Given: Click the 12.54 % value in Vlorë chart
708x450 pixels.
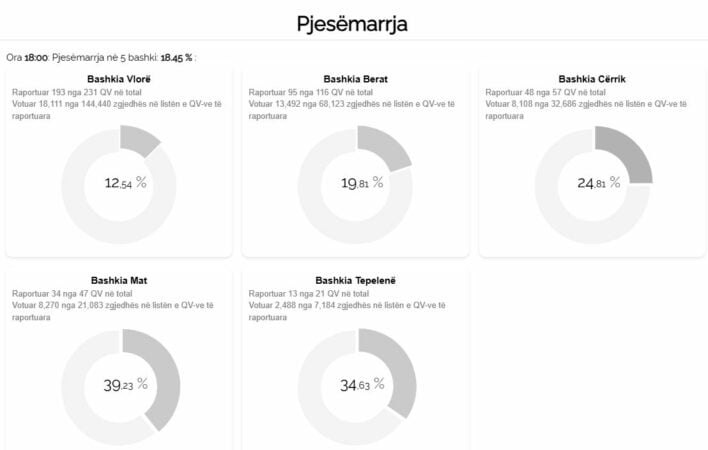Looking at the screenshot, I should pos(125,183).
